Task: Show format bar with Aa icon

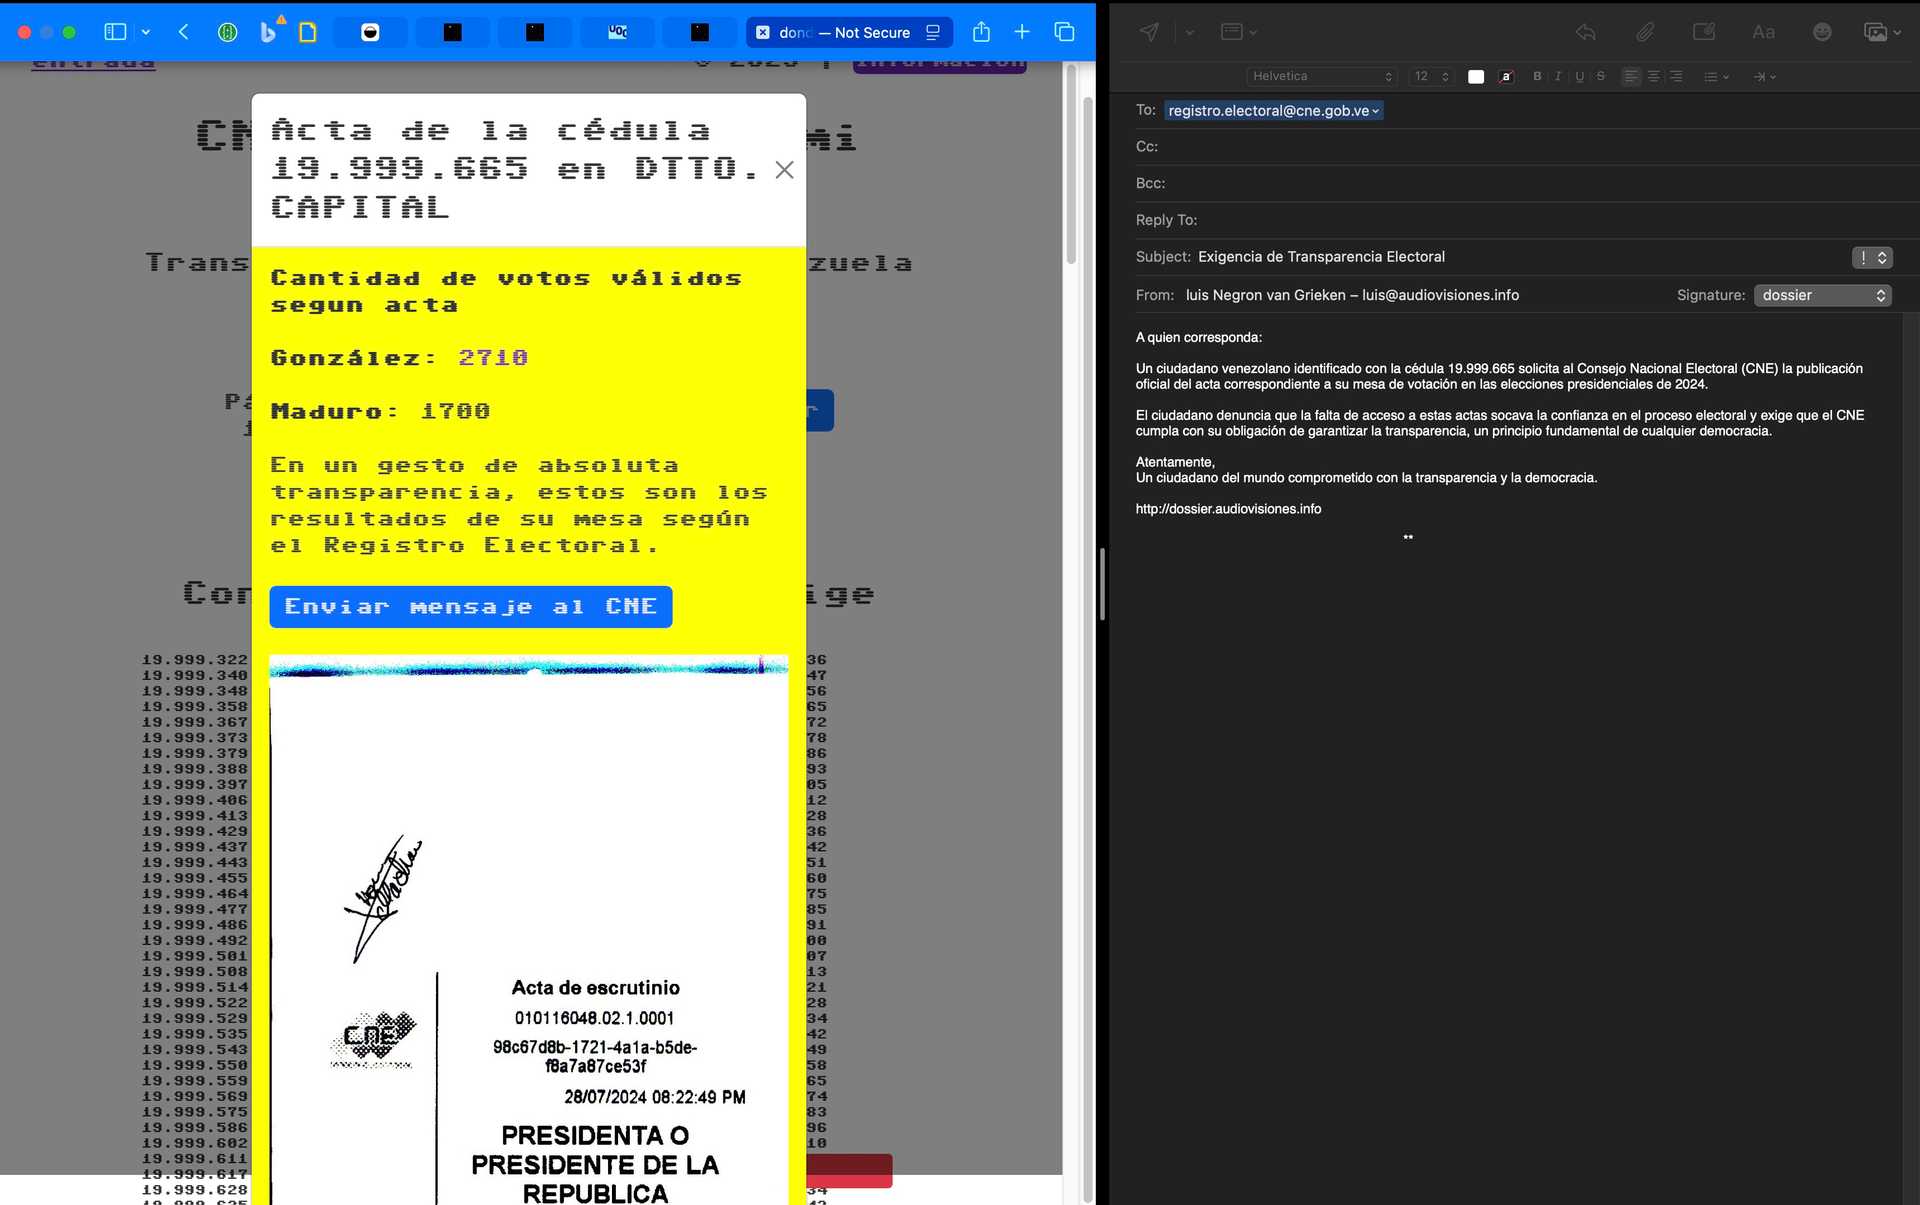Action: point(1763,32)
